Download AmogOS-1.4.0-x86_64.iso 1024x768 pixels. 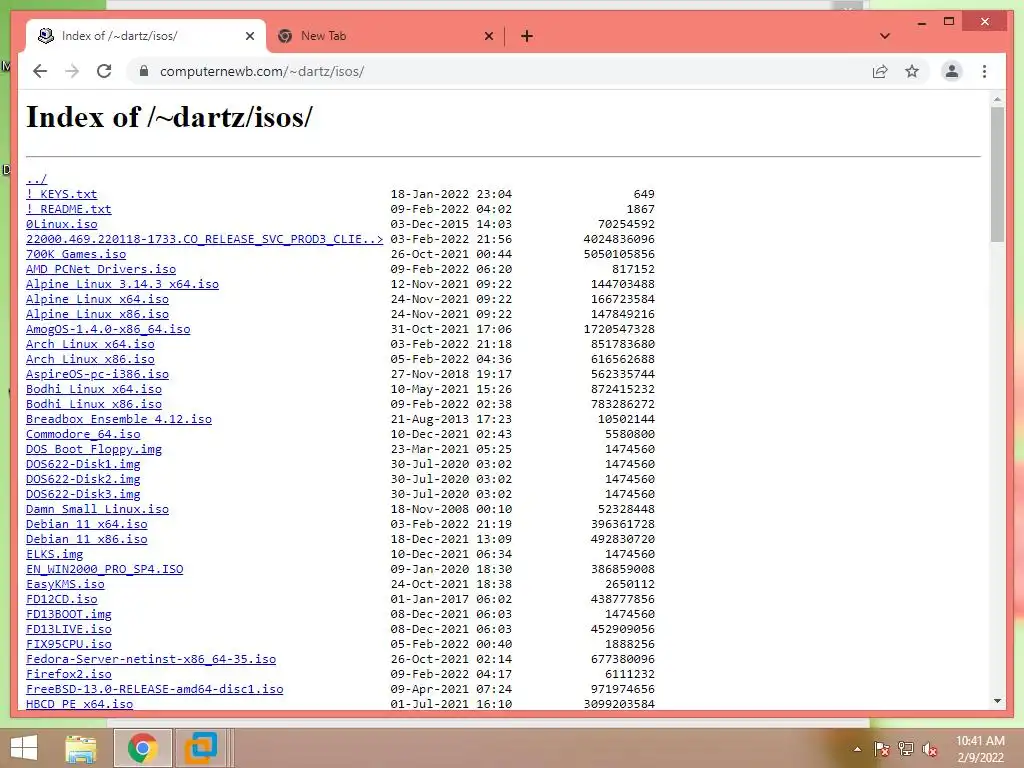(x=108, y=329)
